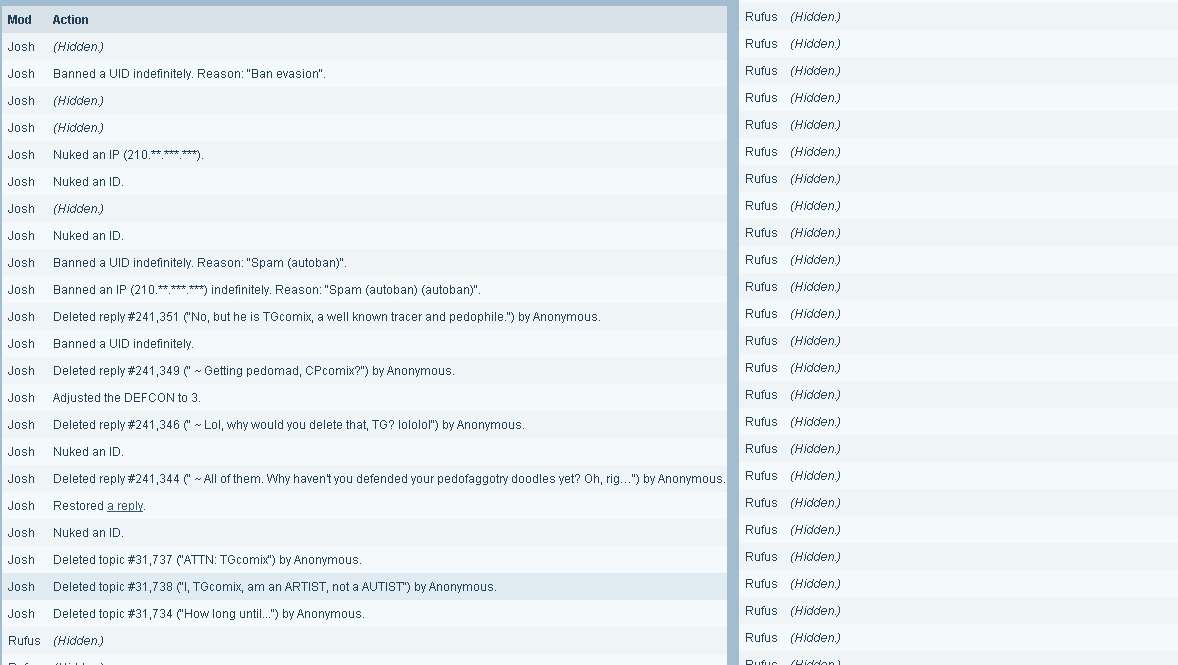Screen dimensions: 1178x665
Task: Select the deleted topic #31,734 'How long until' row
Action: (364, 614)
